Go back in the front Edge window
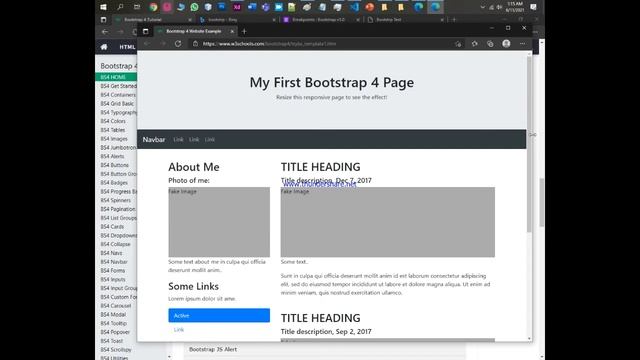640x360 pixels. (147, 44)
